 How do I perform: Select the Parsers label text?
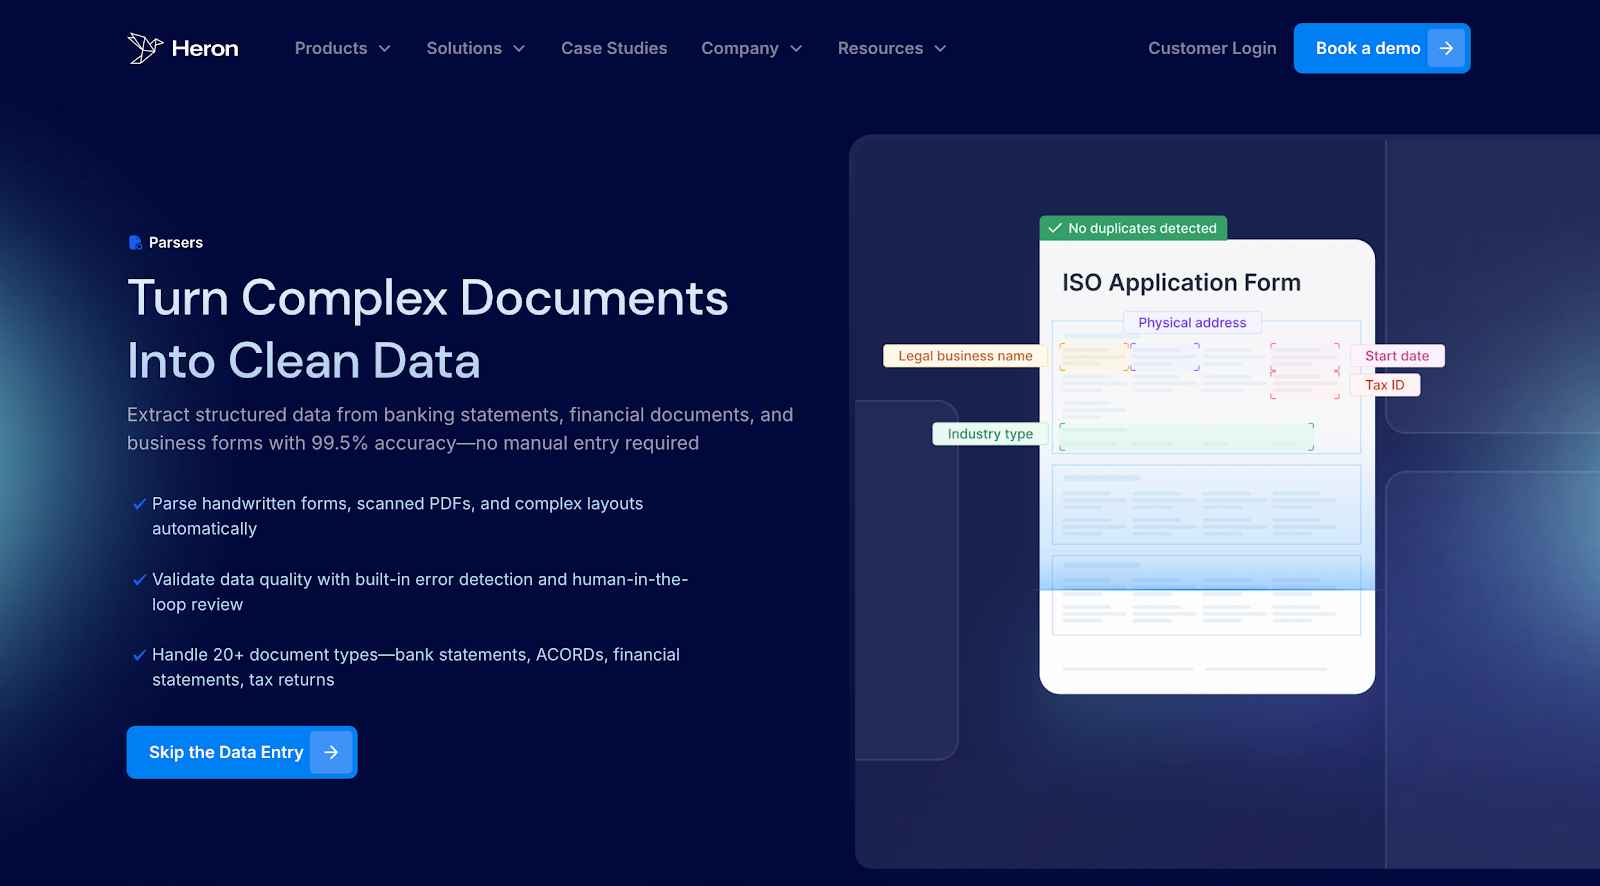[176, 242]
